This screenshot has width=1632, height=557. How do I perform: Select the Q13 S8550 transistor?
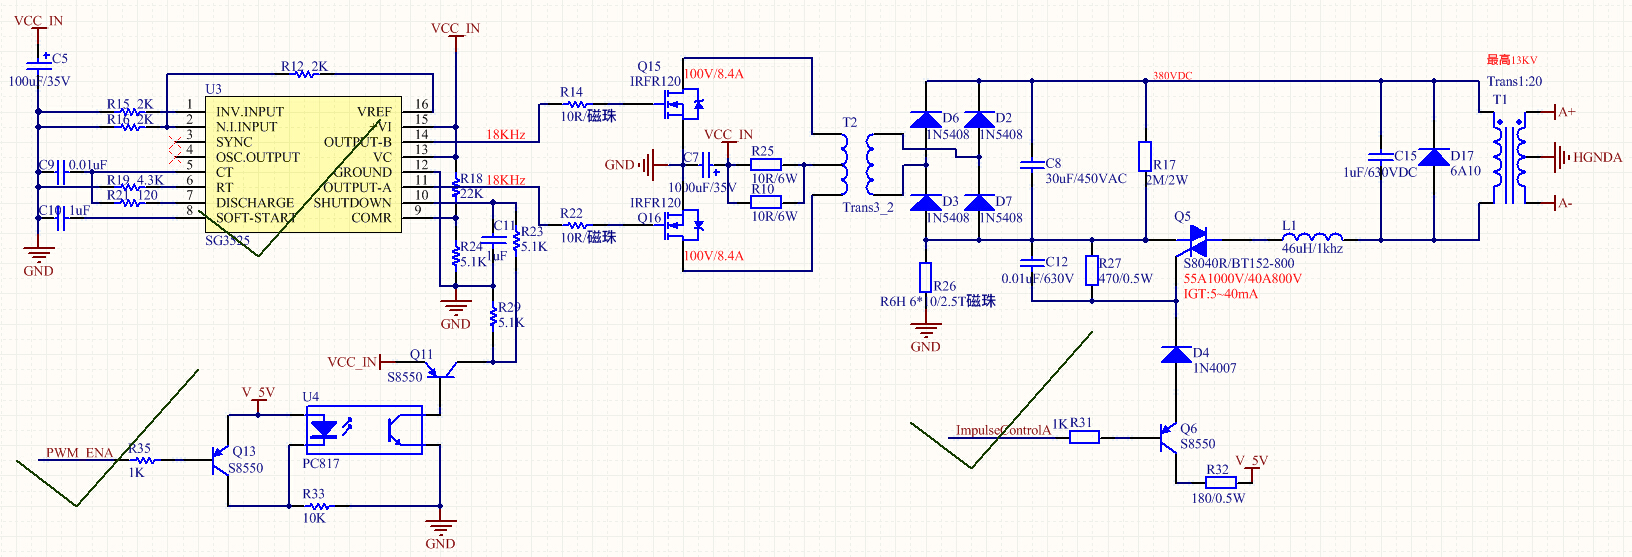(x=219, y=460)
